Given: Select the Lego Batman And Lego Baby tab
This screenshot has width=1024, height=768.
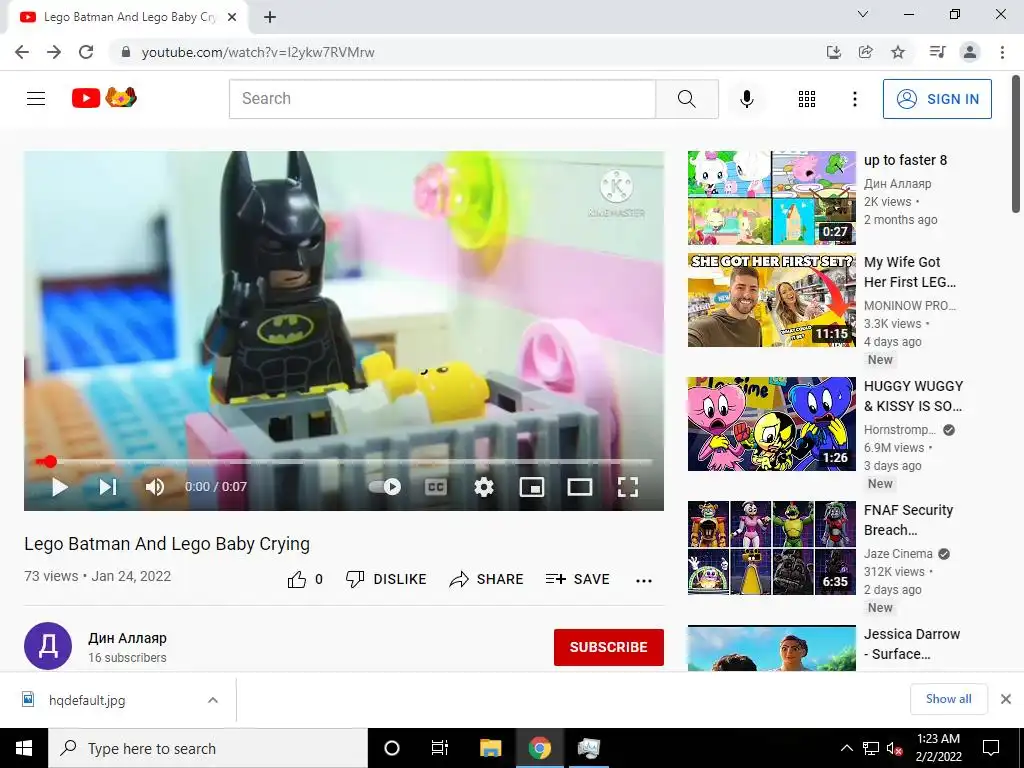Looking at the screenshot, I should coord(126,18).
